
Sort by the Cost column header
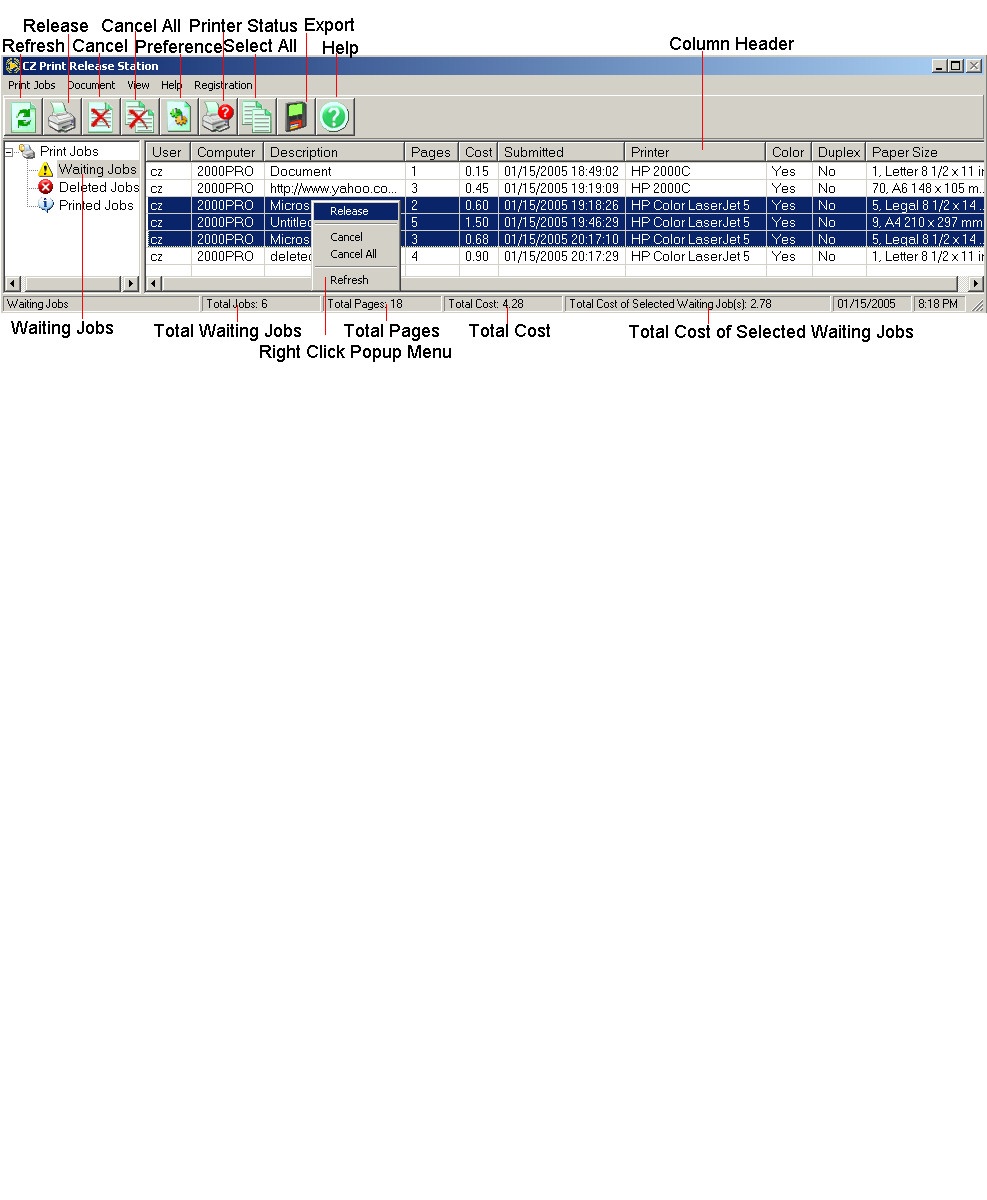click(x=478, y=152)
